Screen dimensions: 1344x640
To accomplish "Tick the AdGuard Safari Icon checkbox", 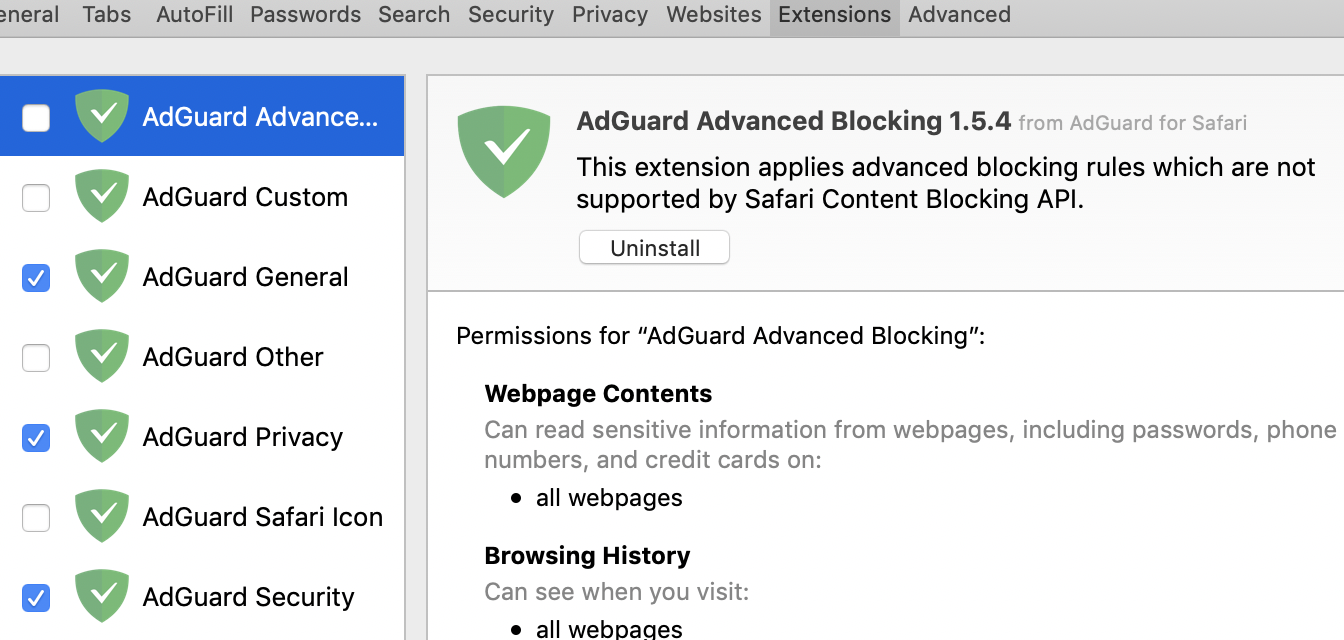I will click(x=36, y=518).
